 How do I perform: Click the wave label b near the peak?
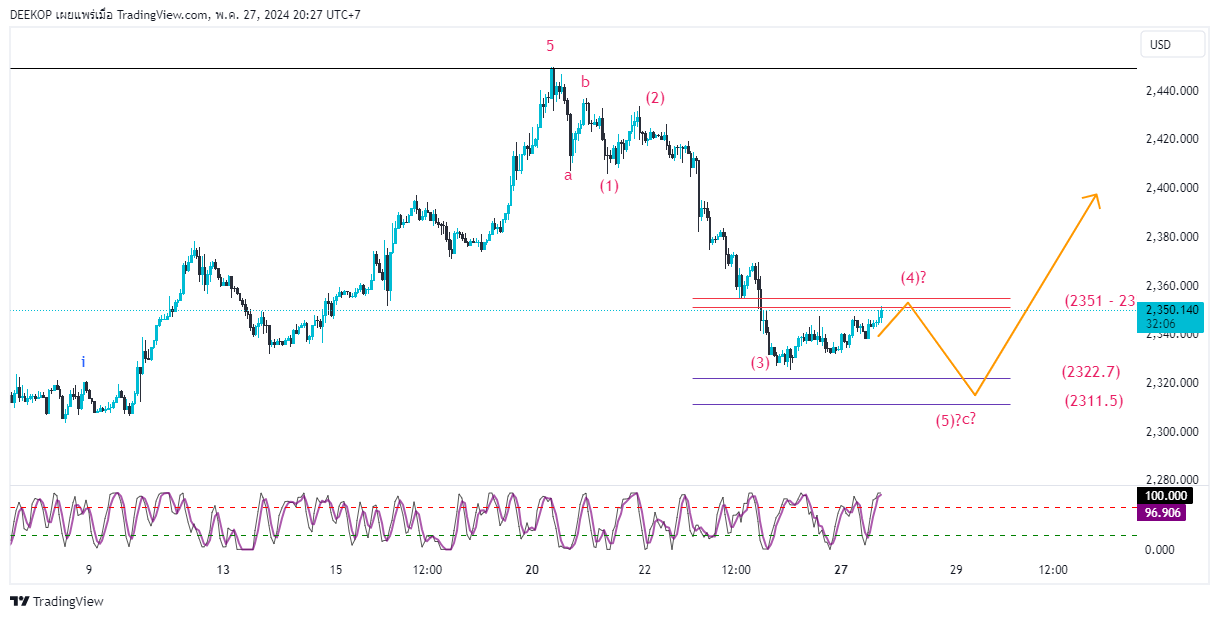coord(586,82)
